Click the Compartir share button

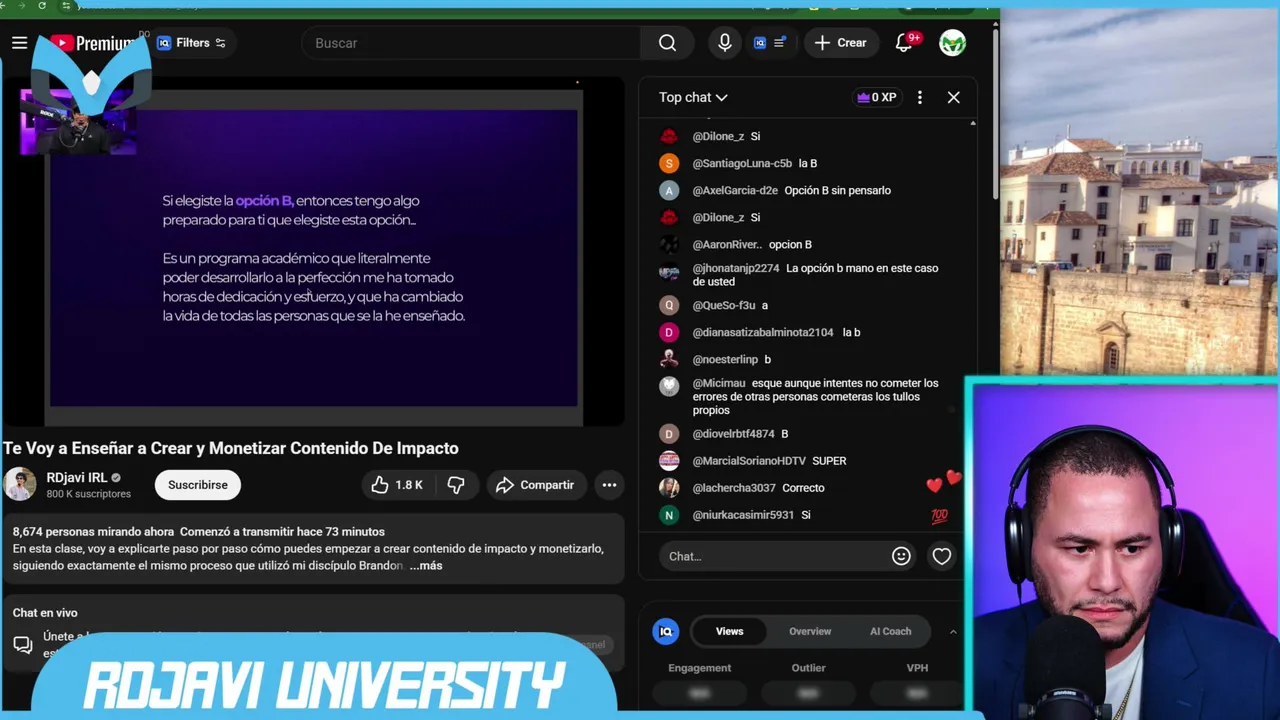[536, 485]
